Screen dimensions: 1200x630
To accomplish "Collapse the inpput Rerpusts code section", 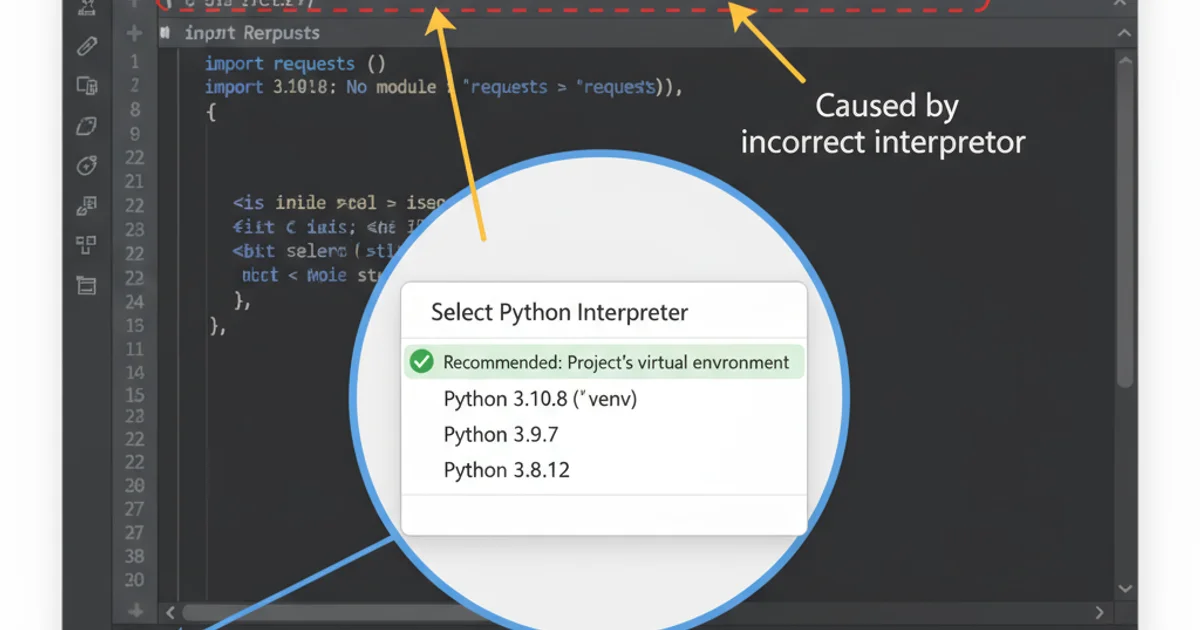I will coord(1123,33).
